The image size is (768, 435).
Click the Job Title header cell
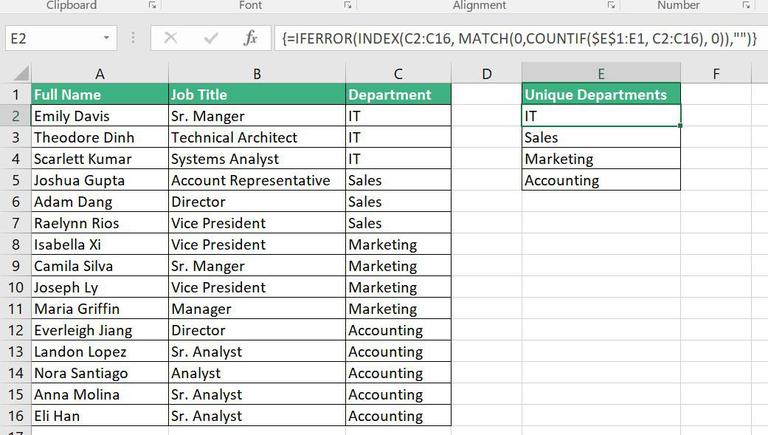(257, 95)
